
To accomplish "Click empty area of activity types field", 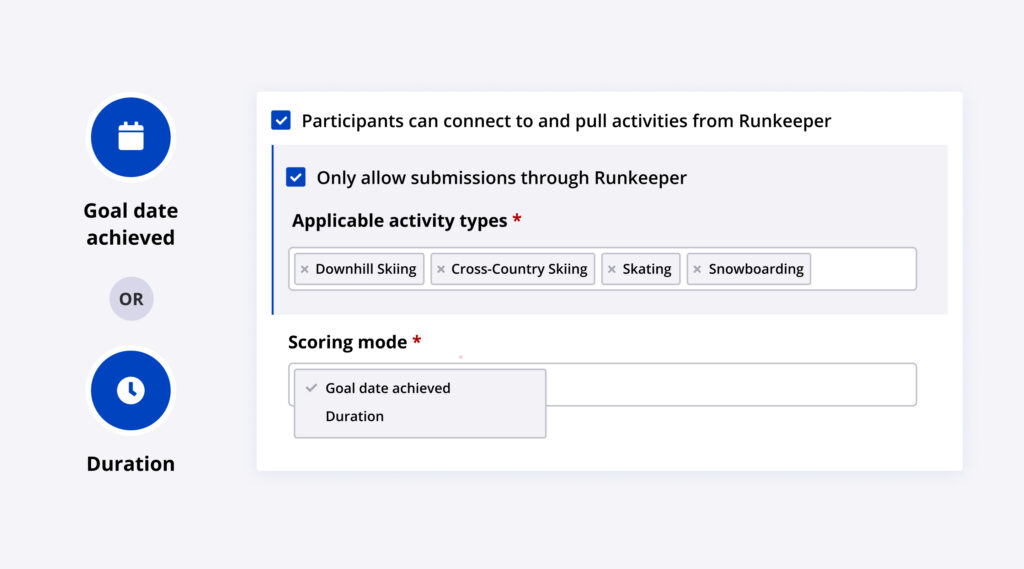I will coord(862,269).
